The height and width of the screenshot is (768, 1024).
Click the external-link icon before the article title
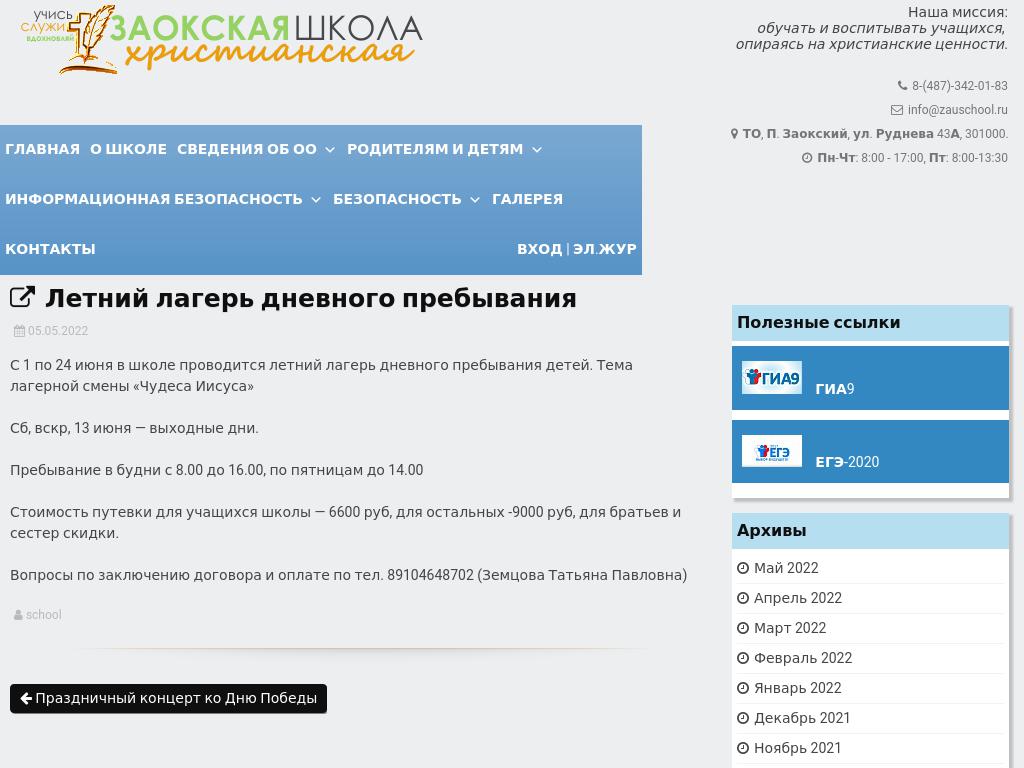click(x=22, y=297)
